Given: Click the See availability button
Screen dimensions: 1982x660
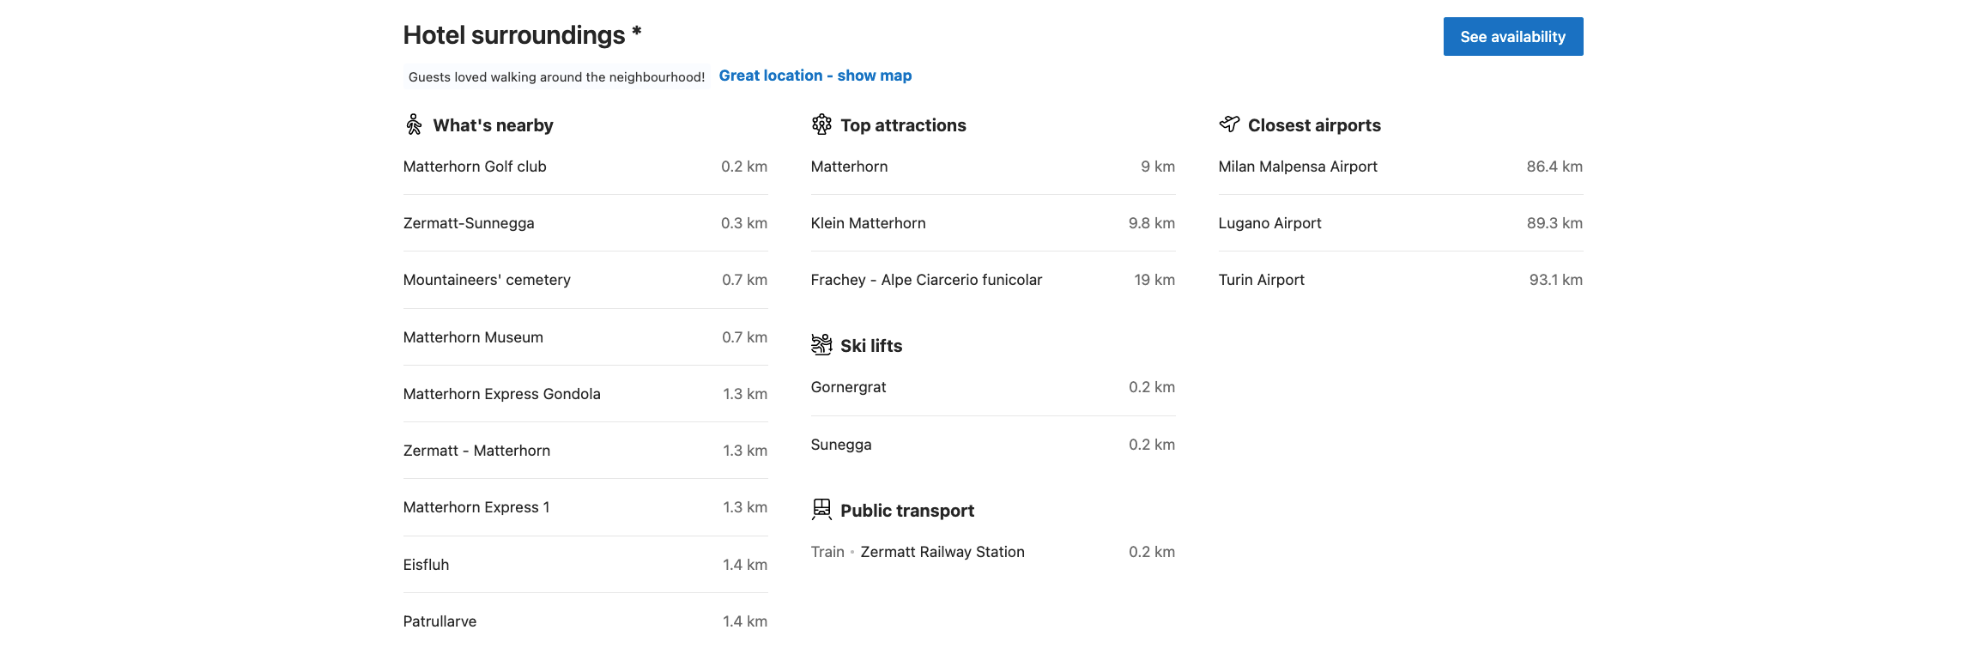Looking at the screenshot, I should tap(1513, 37).
